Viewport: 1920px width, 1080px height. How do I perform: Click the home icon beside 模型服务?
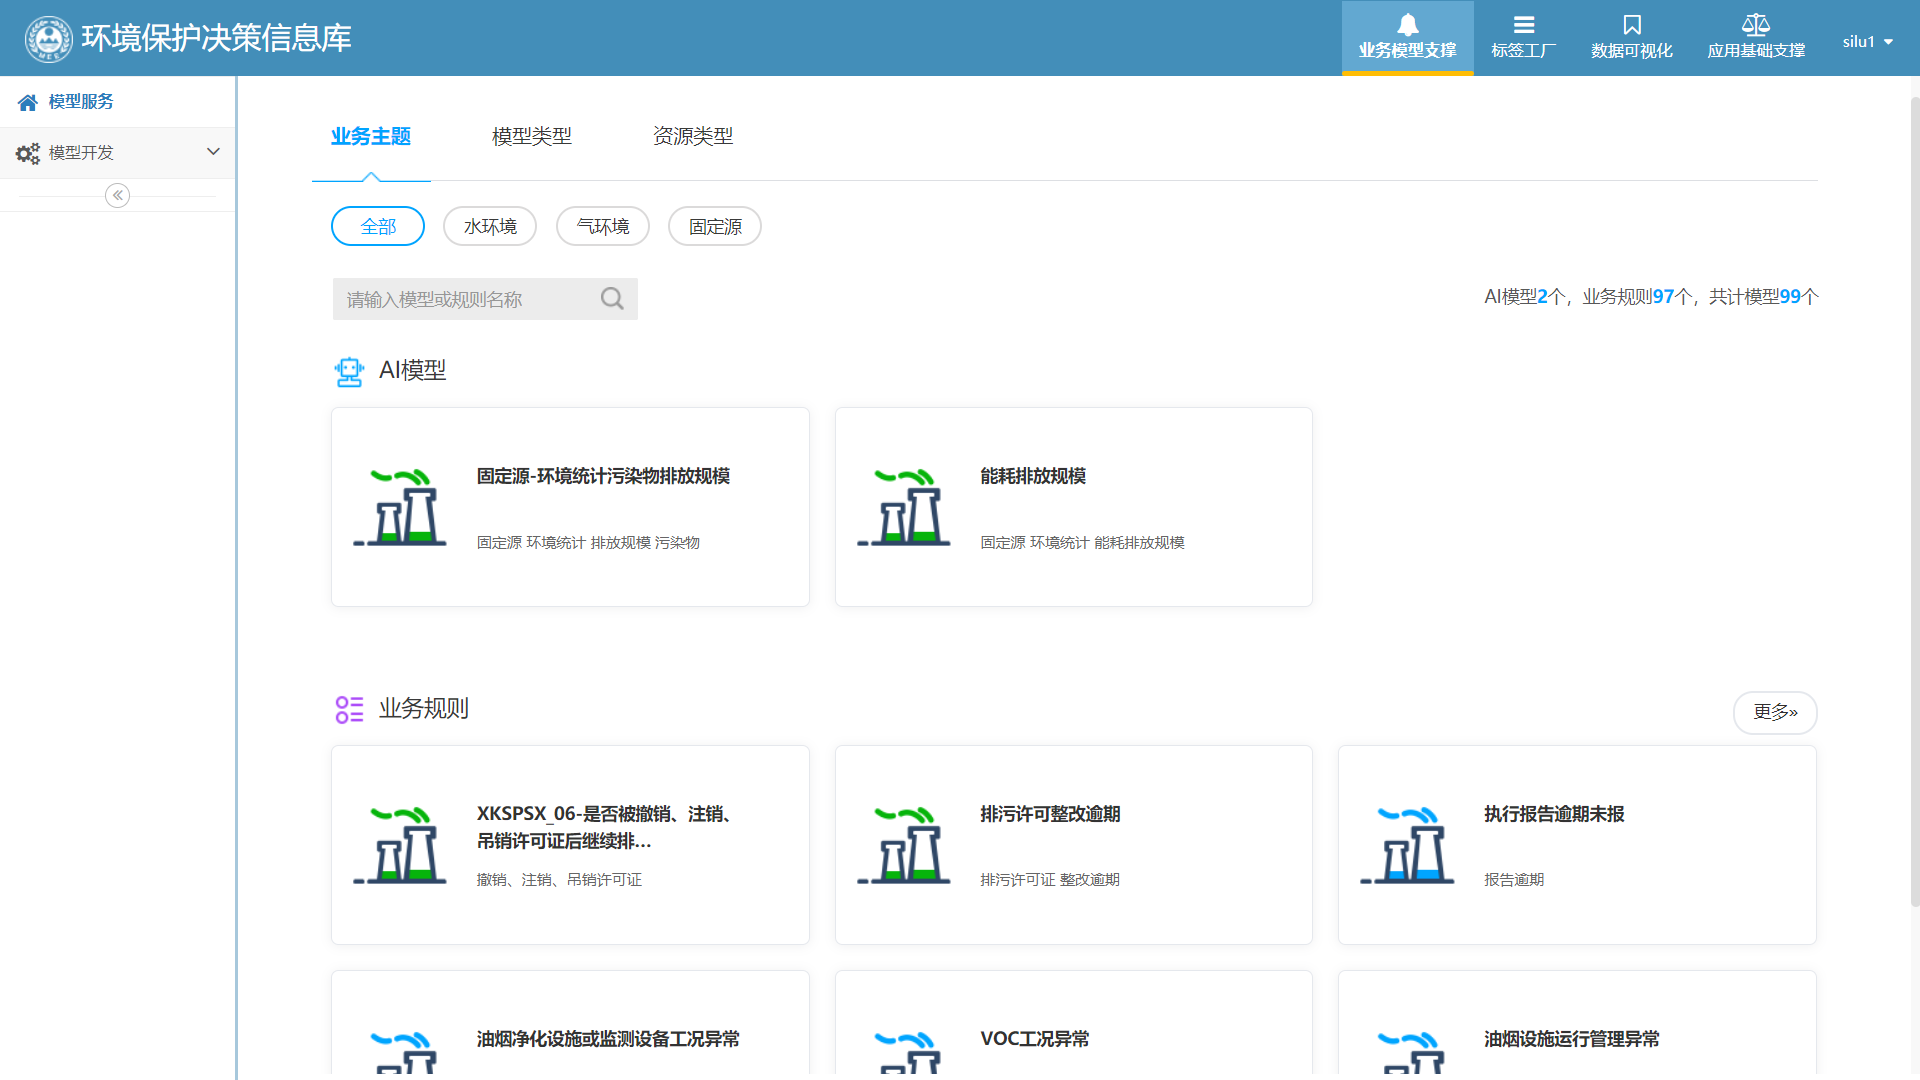click(28, 102)
